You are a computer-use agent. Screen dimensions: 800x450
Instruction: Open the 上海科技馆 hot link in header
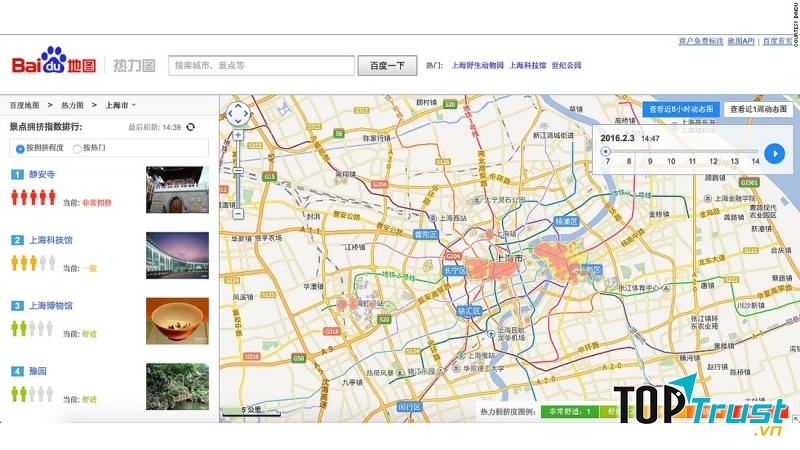[528, 65]
